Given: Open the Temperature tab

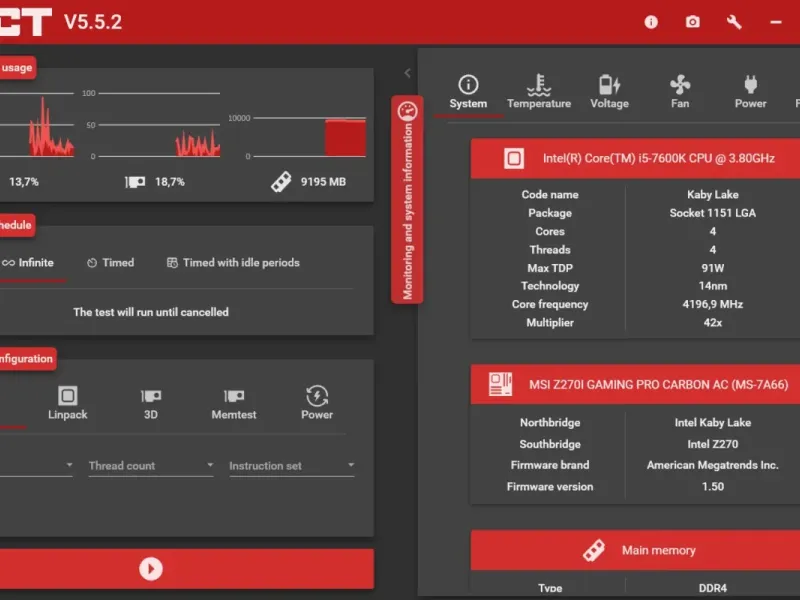Looking at the screenshot, I should [x=539, y=92].
